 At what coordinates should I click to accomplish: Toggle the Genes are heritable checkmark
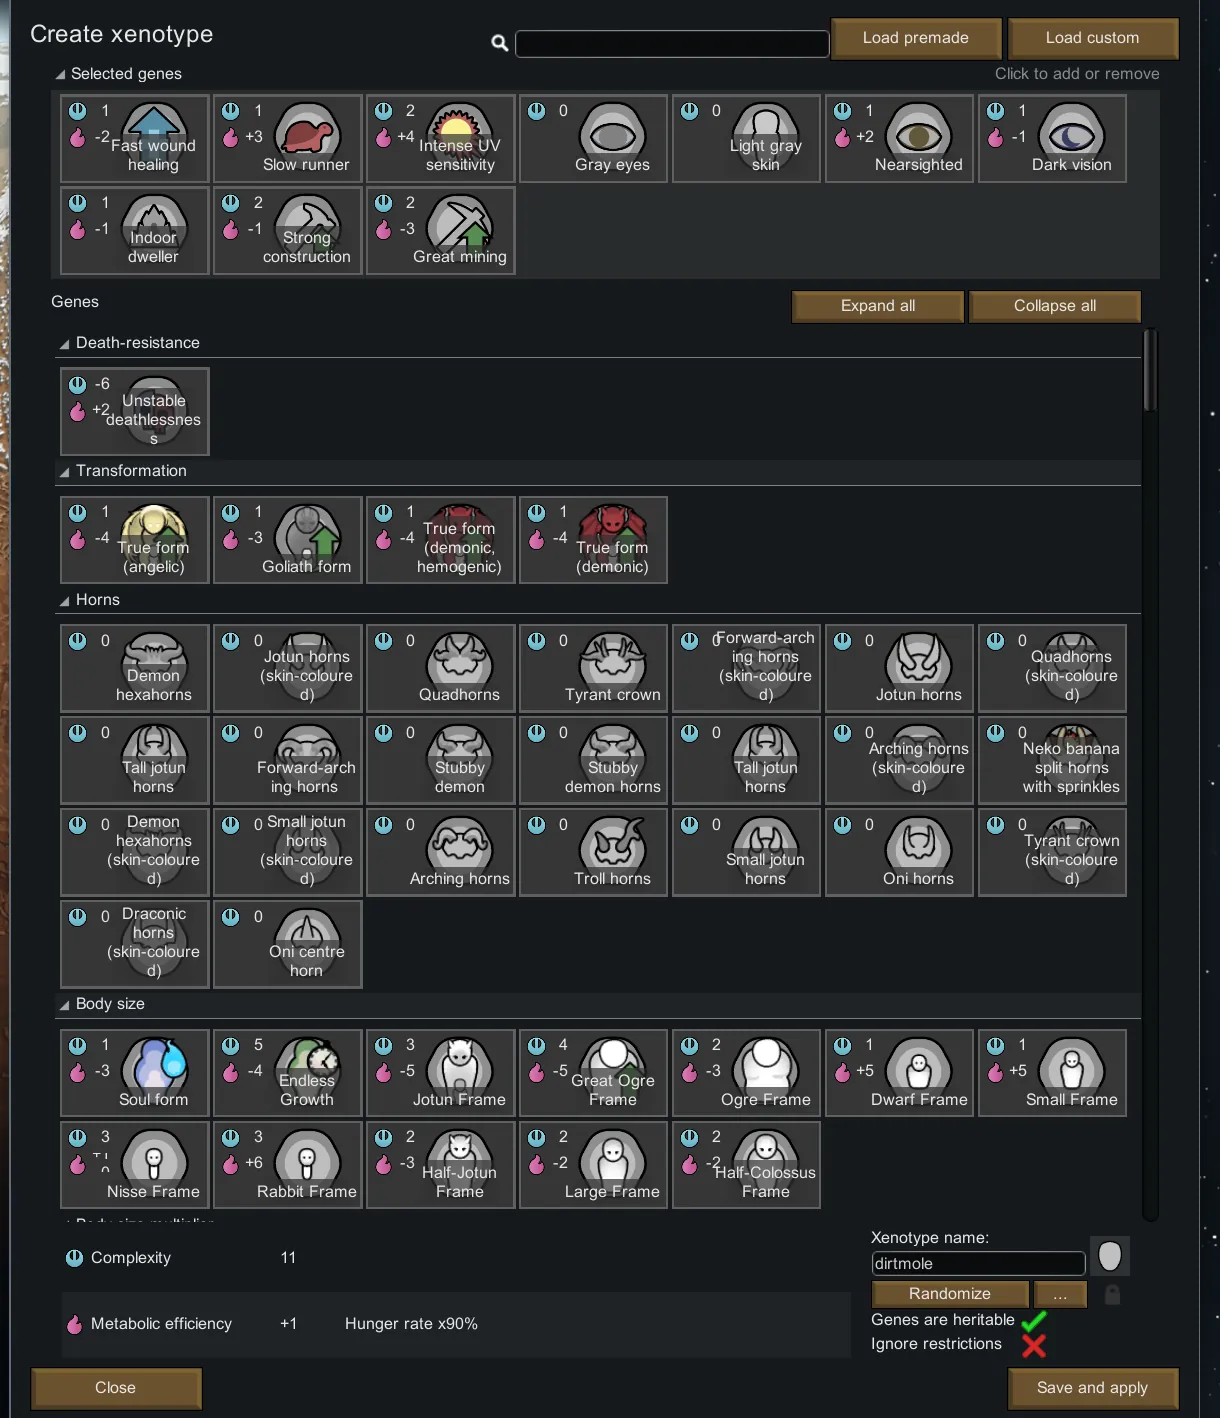coord(1034,1321)
